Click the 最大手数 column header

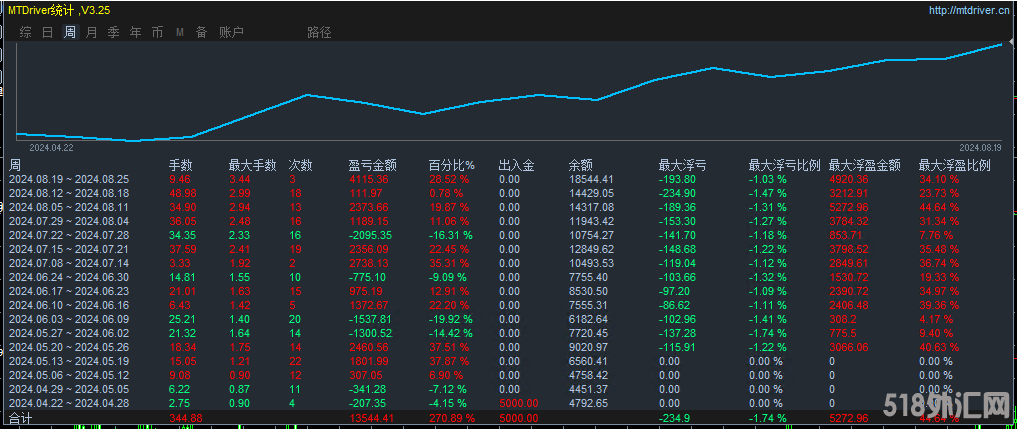pos(253,165)
